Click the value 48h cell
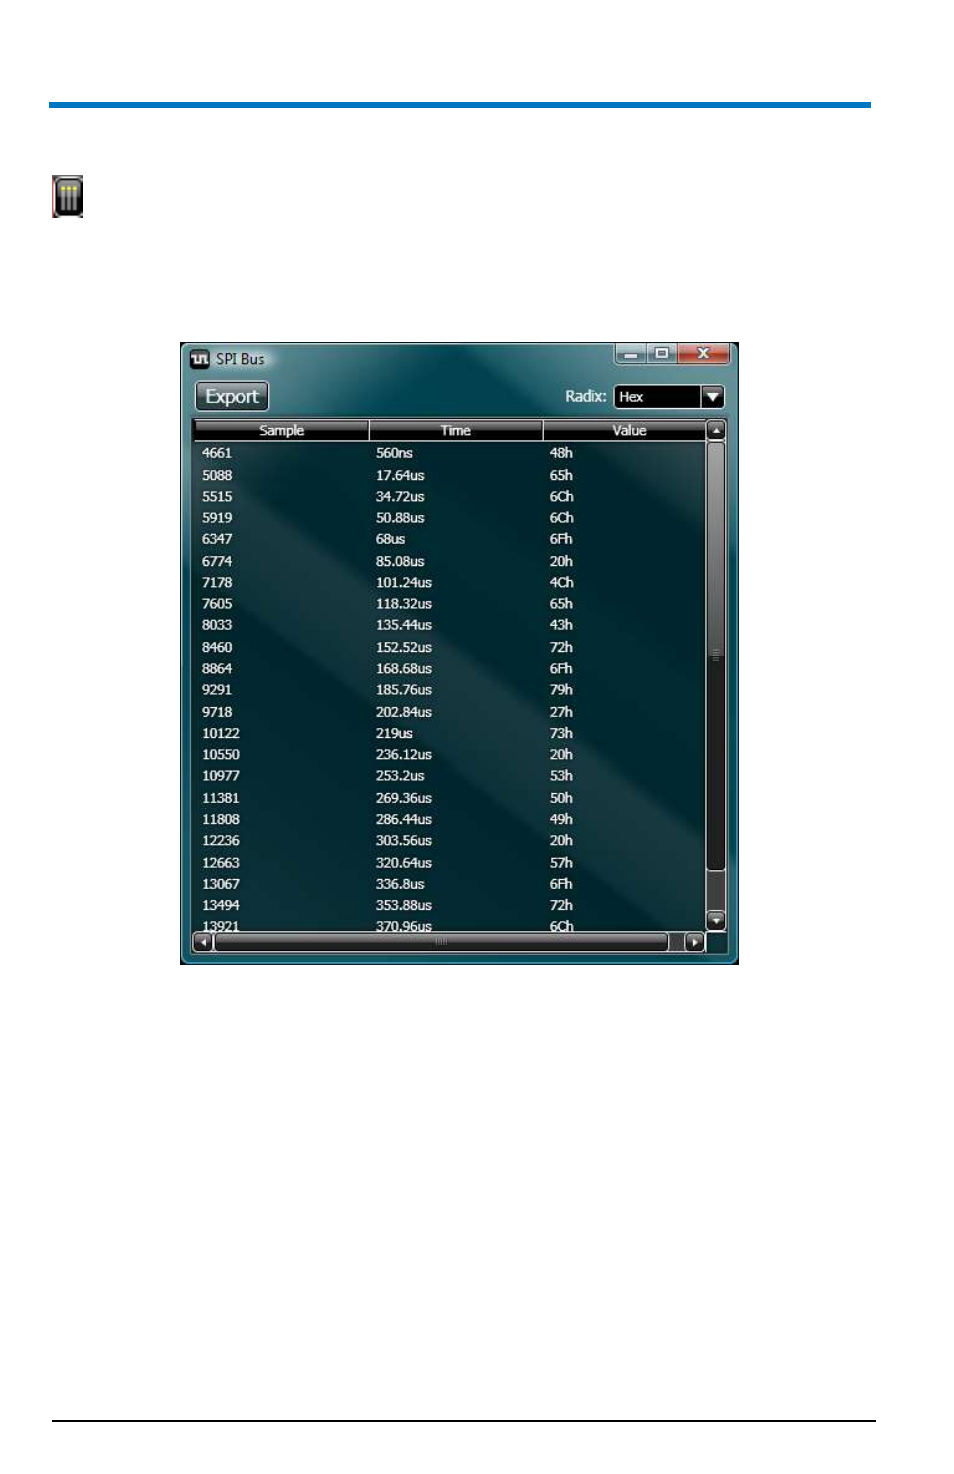Viewport: 954px width, 1474px height. tap(561, 453)
